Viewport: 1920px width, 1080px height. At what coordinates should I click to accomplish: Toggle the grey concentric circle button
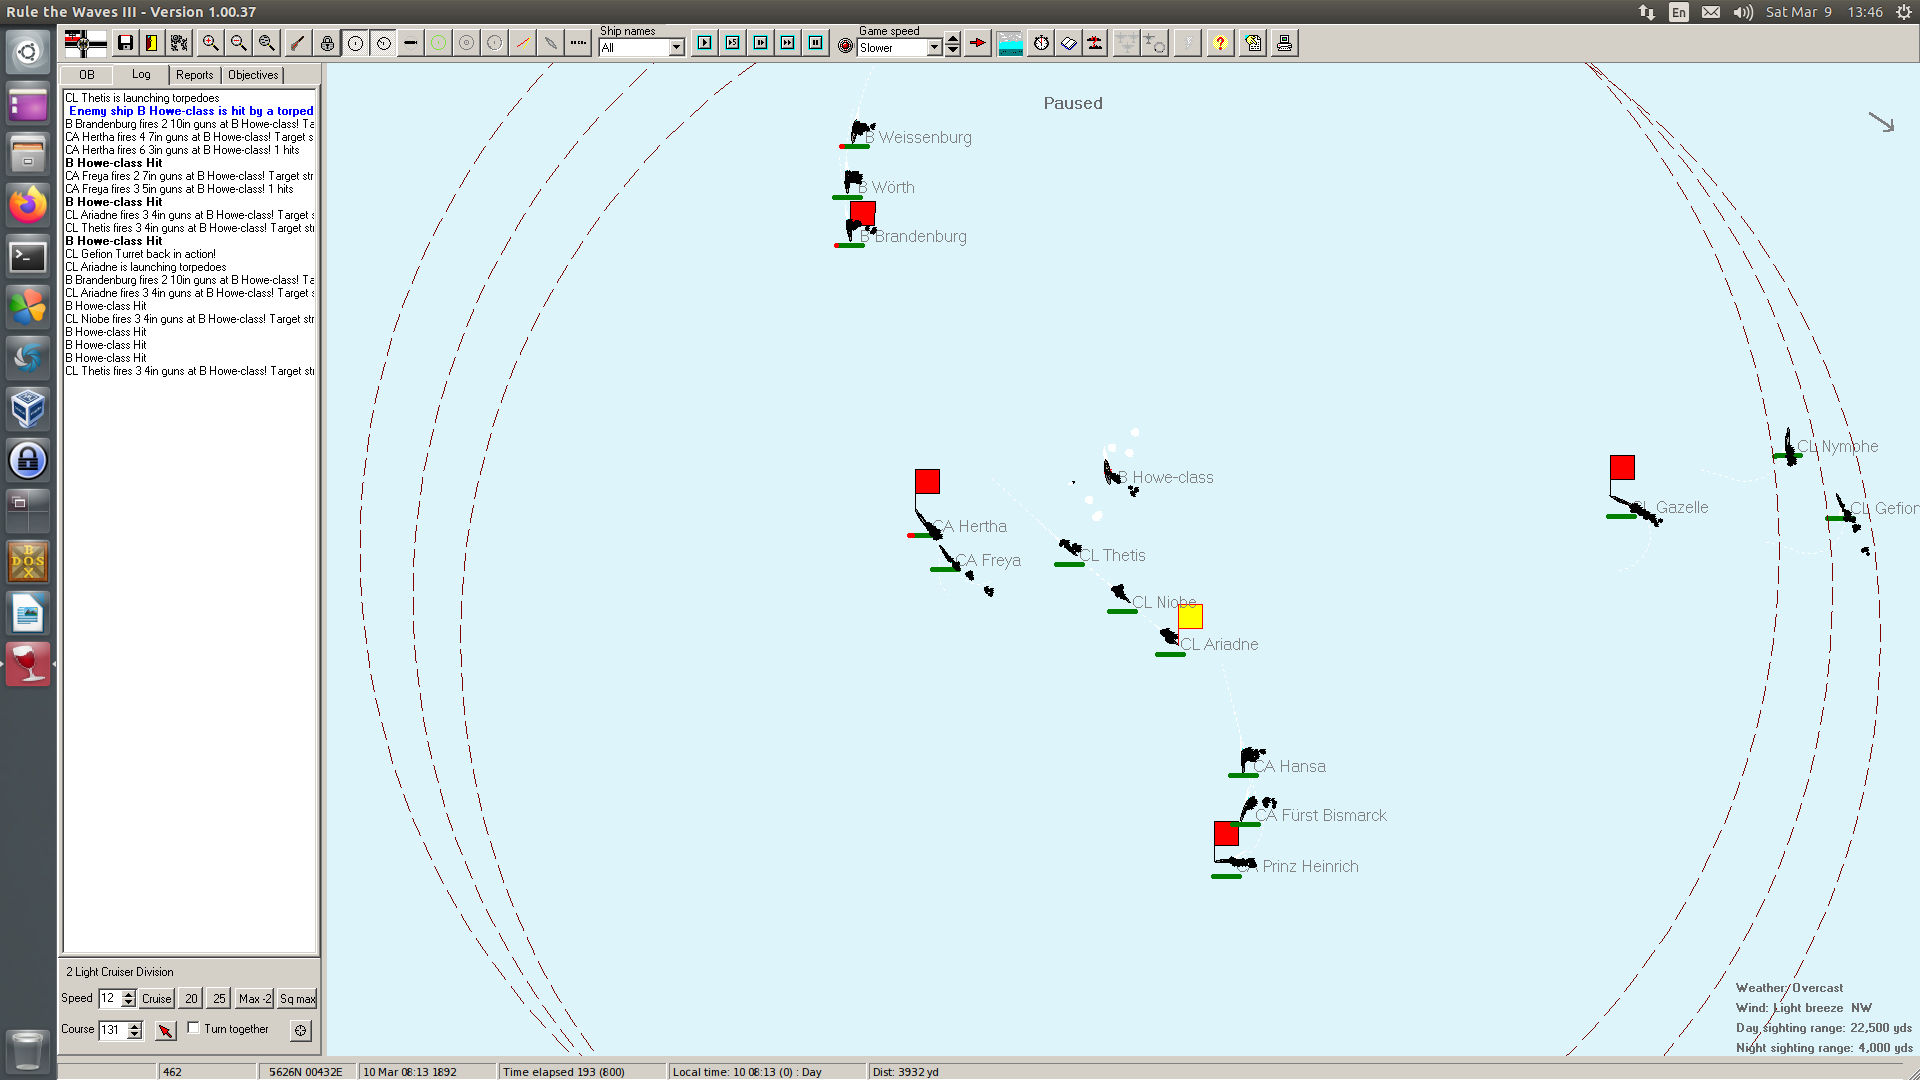click(x=467, y=43)
